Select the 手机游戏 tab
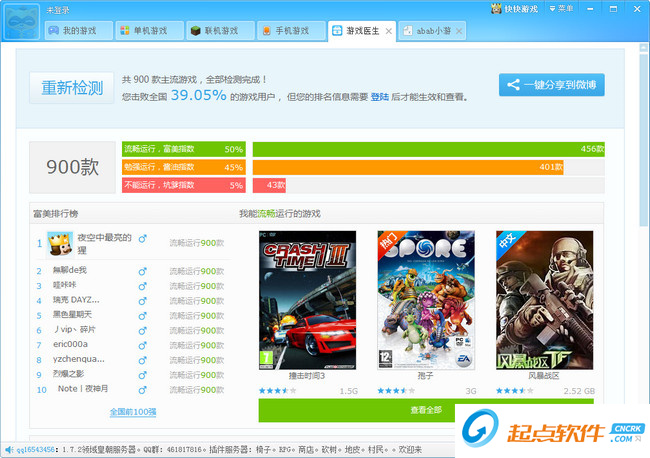The image size is (650, 458). (291, 31)
